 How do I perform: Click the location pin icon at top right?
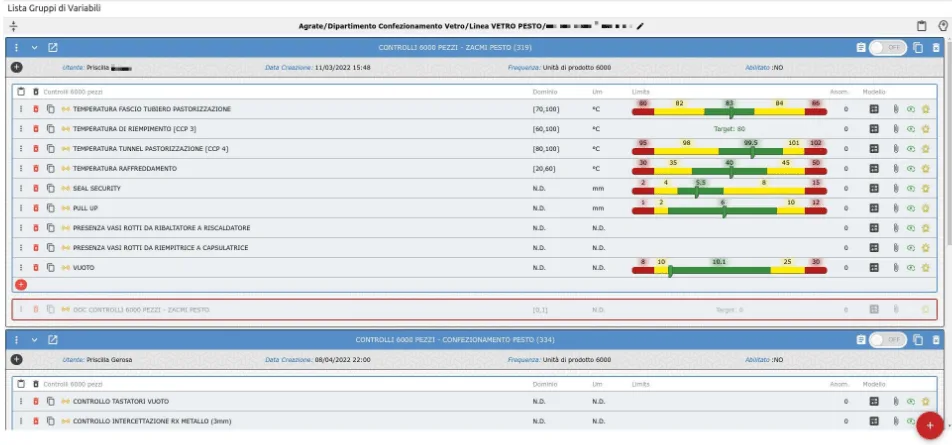tap(941, 26)
